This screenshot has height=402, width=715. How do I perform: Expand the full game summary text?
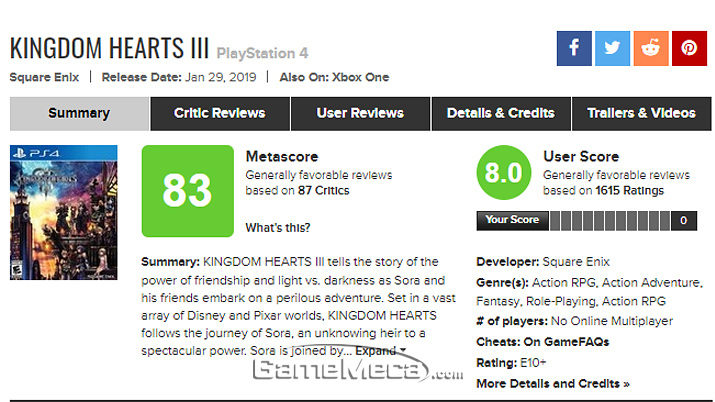click(x=379, y=351)
